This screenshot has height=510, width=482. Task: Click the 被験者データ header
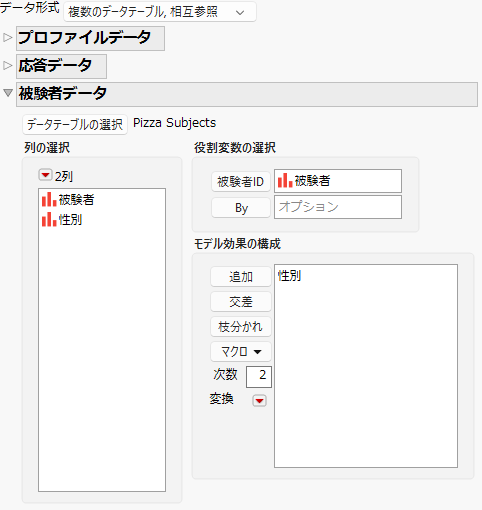(x=247, y=94)
